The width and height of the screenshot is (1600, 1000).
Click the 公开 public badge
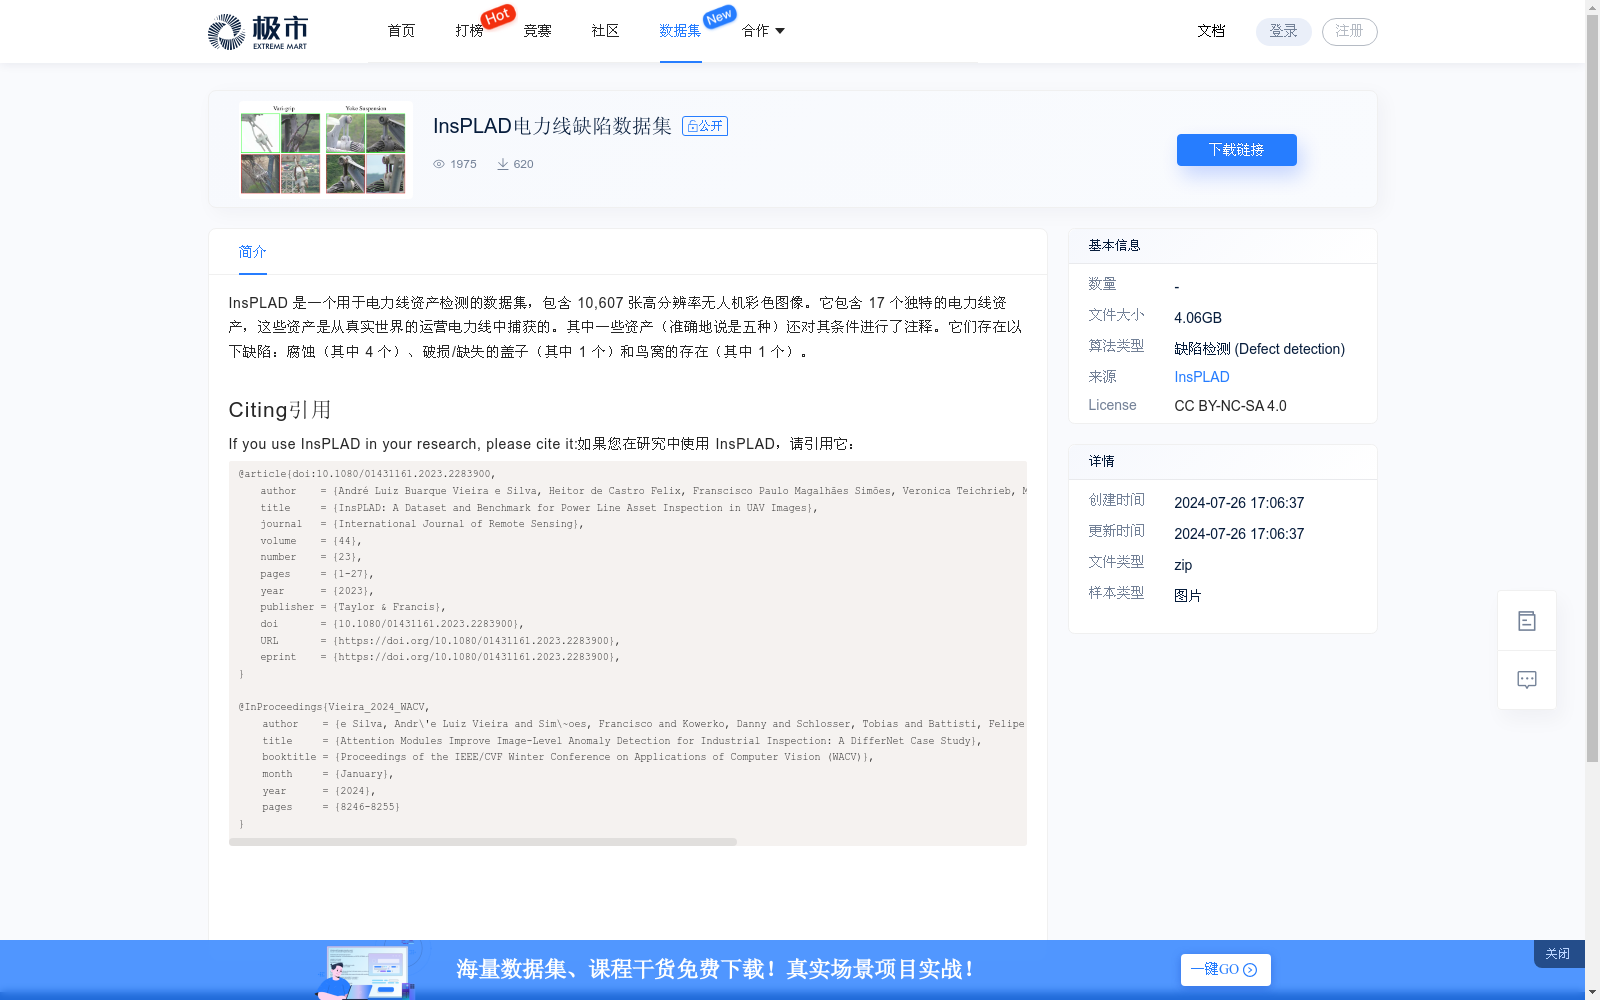(x=705, y=126)
